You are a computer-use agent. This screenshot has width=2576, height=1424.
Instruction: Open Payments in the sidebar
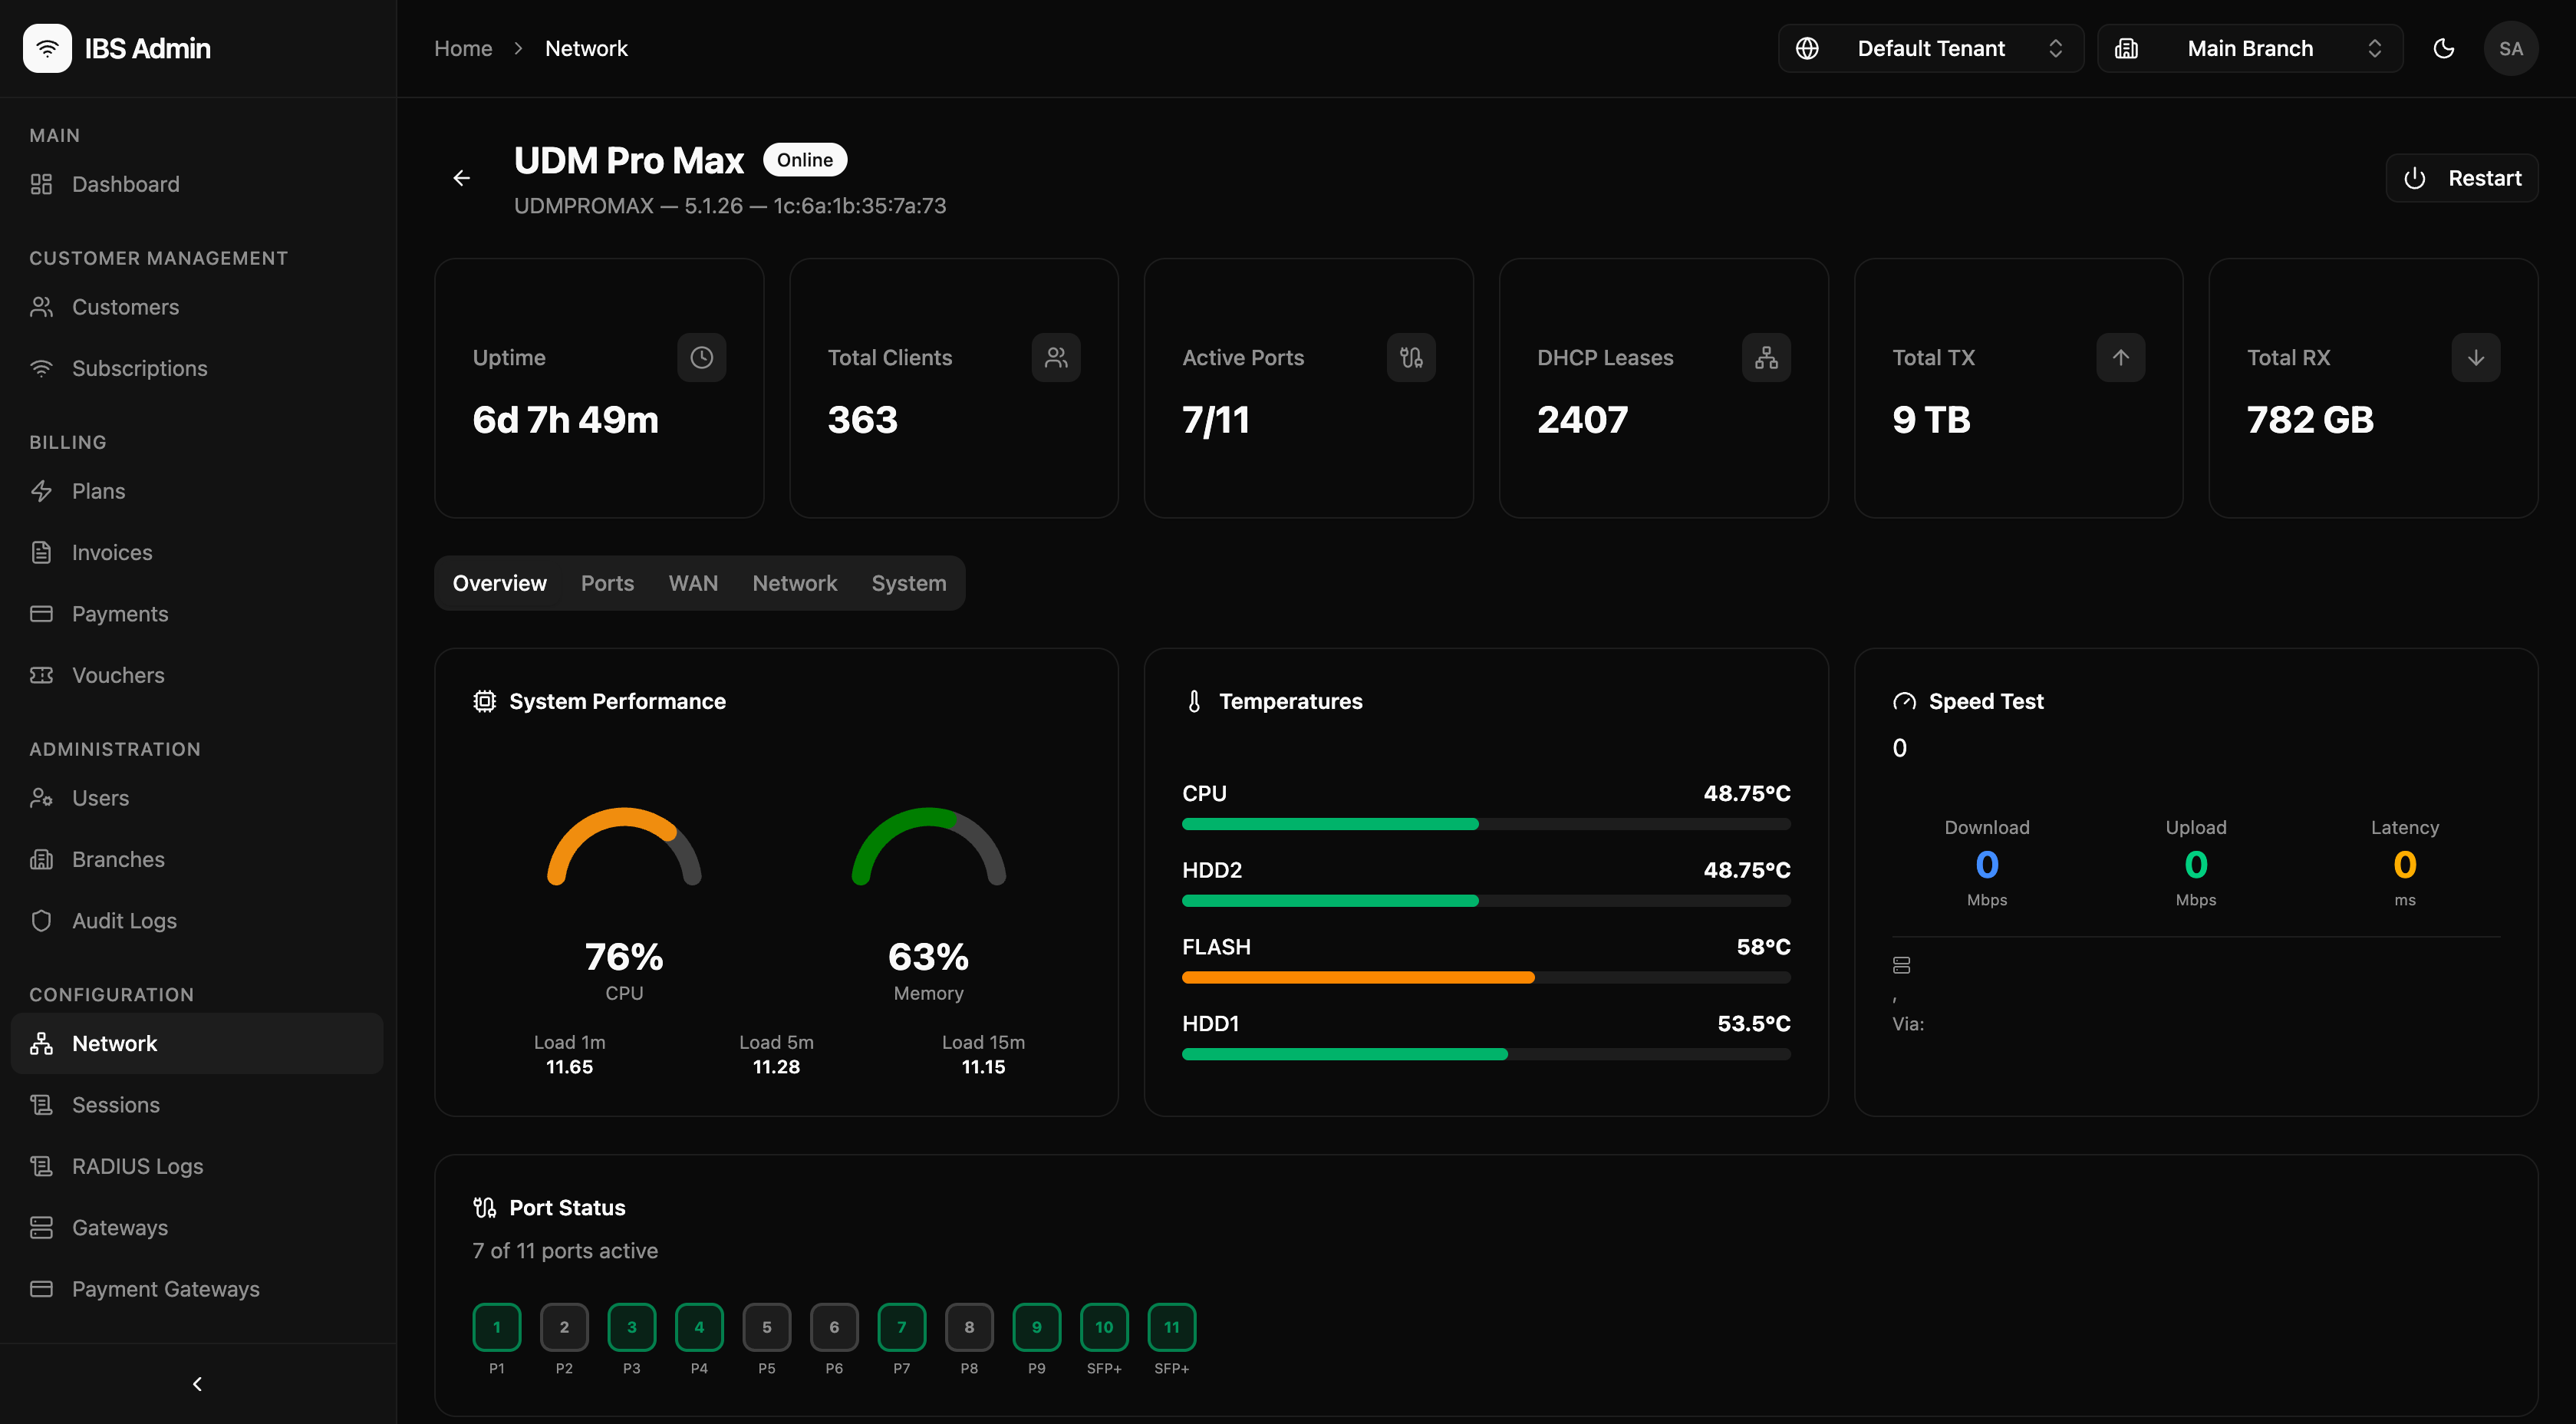[x=197, y=614]
